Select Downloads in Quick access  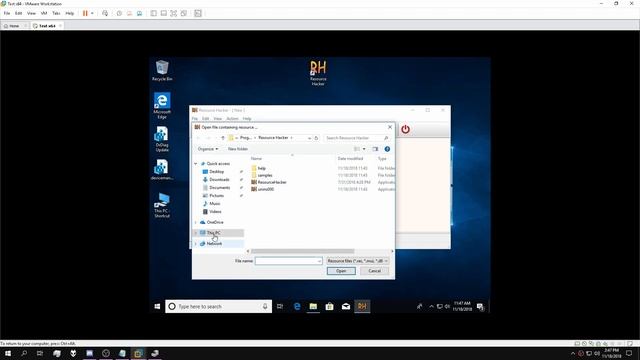coord(219,180)
